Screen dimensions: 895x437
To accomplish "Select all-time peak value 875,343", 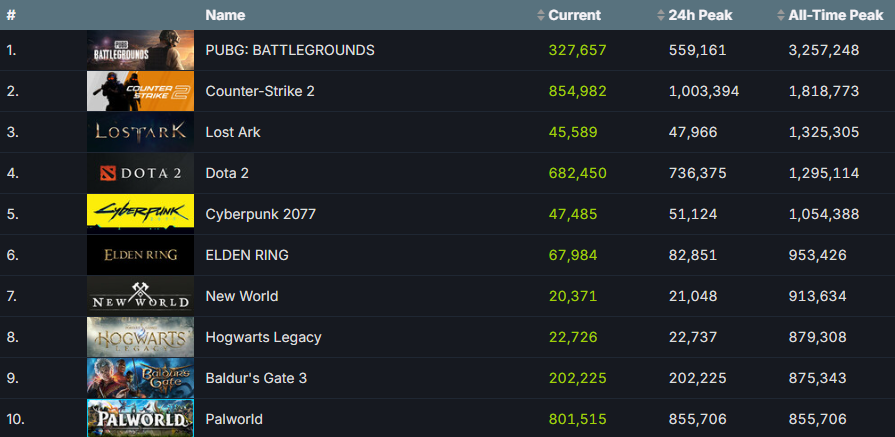I will [817, 379].
